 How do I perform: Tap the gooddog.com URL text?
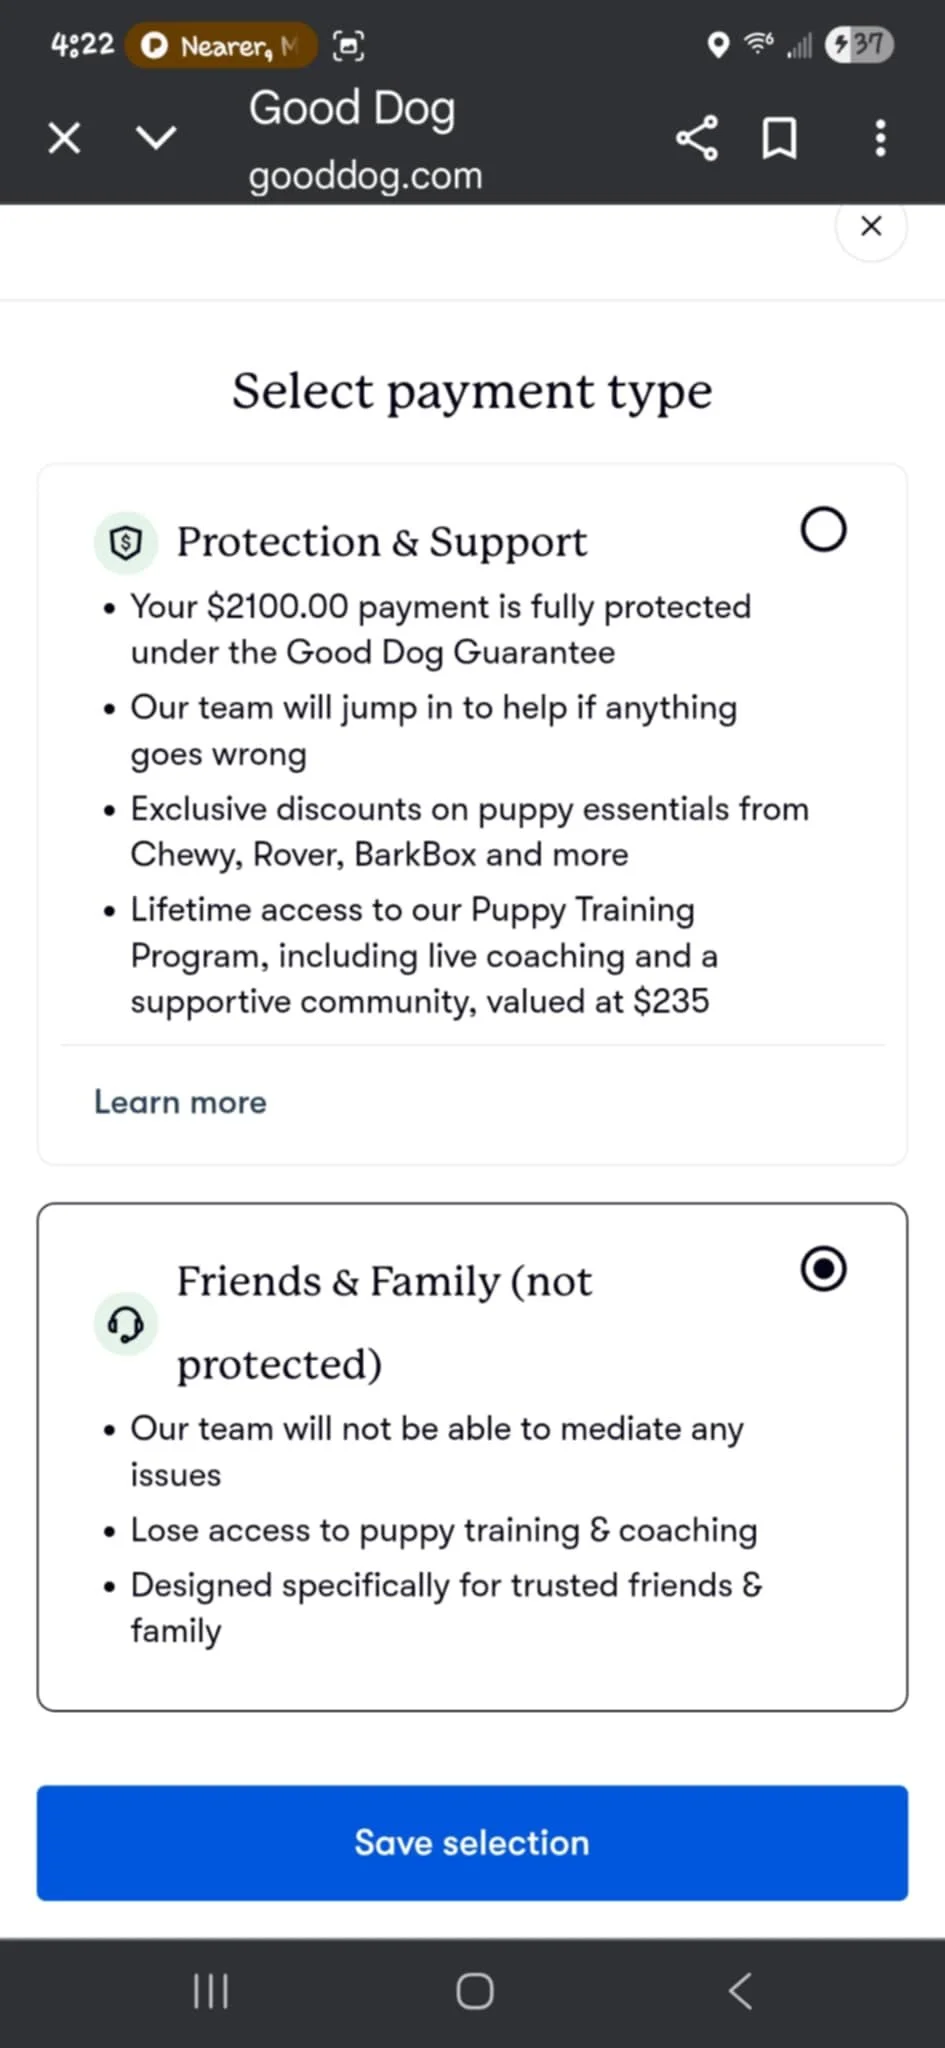pos(365,176)
